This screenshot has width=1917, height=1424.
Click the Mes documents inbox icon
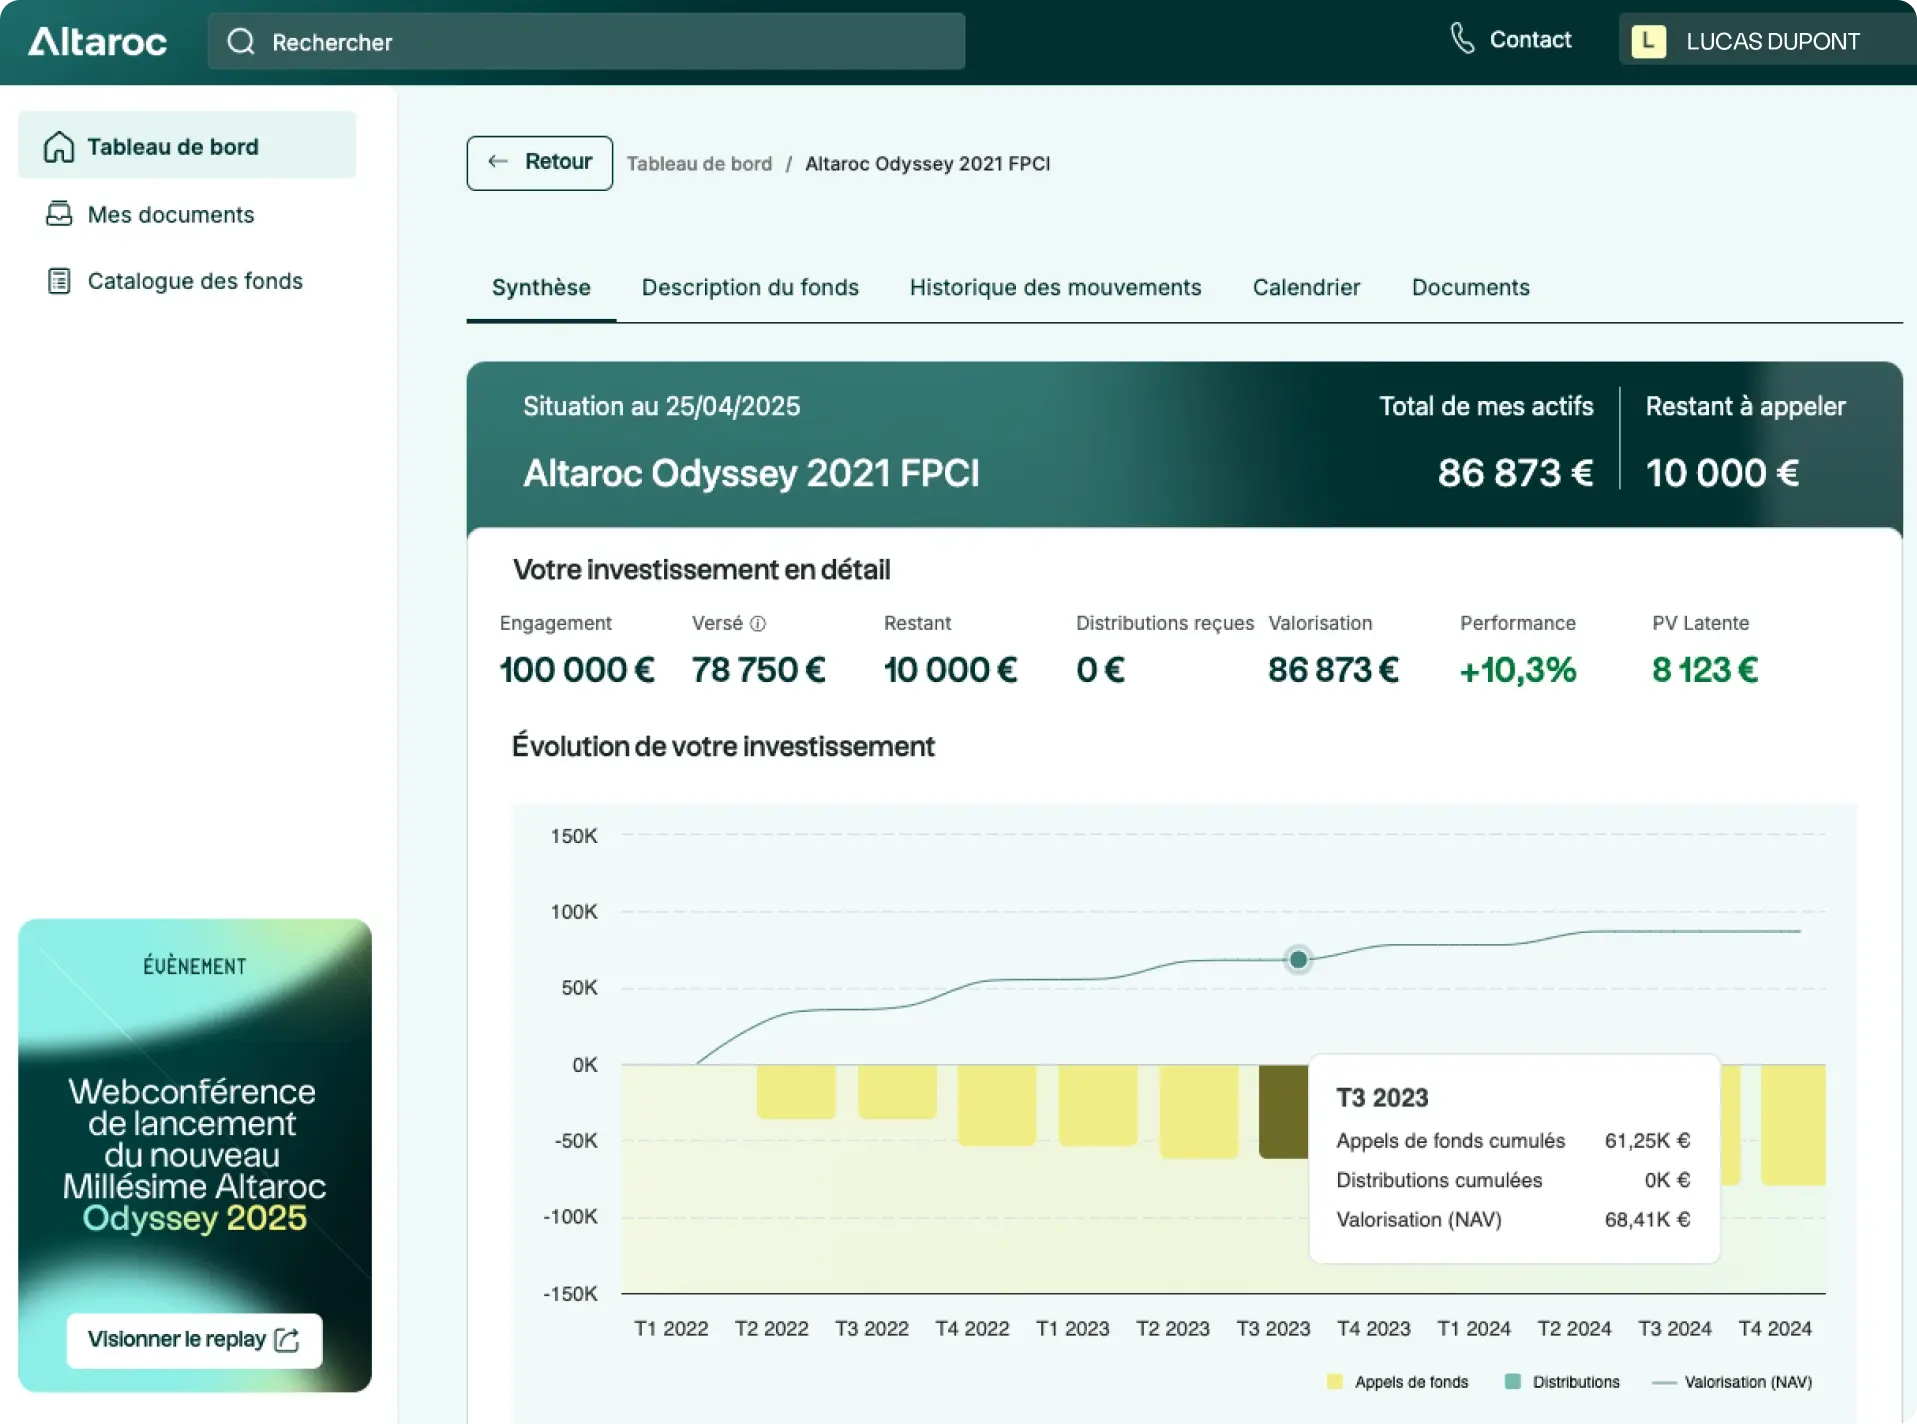pyautogui.click(x=59, y=214)
